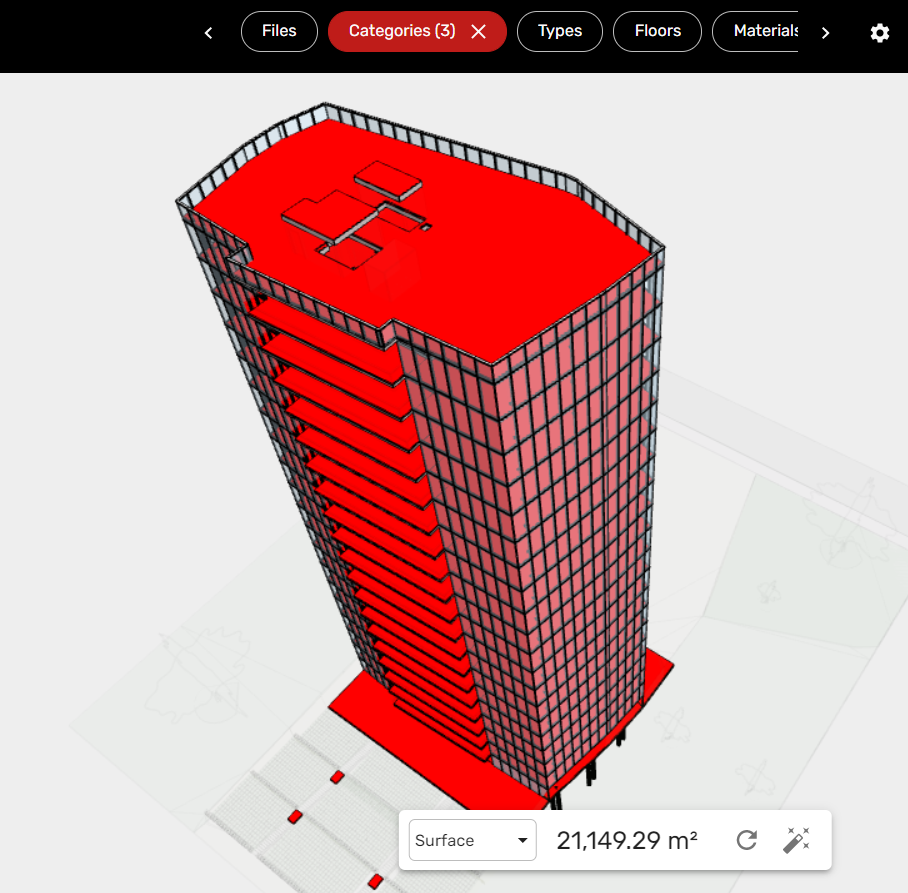Click the refresh measurement icon
Viewport: 908px width, 893px height.
747,840
